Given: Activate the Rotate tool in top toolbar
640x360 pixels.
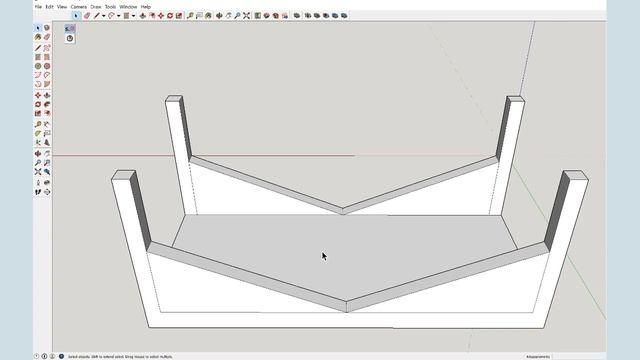Looking at the screenshot, I should [x=170, y=16].
